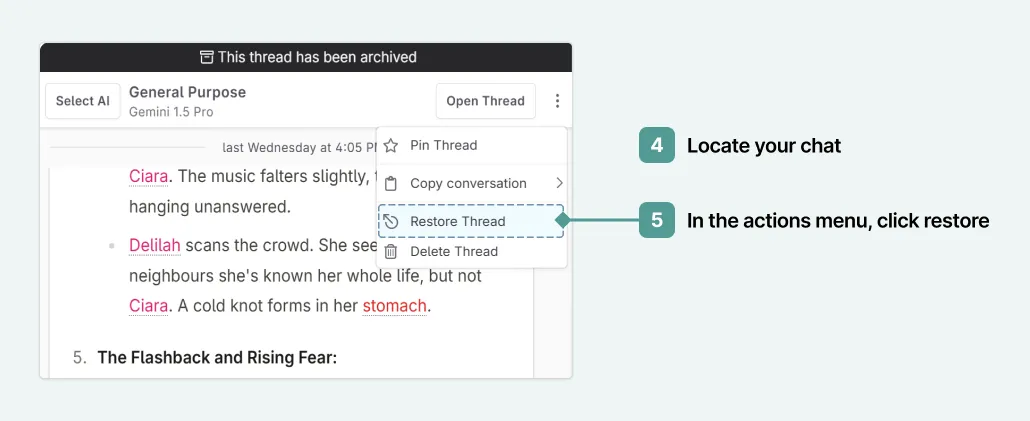The image size is (1030, 421).
Task: Click the step 4 number badge
Action: point(657,146)
